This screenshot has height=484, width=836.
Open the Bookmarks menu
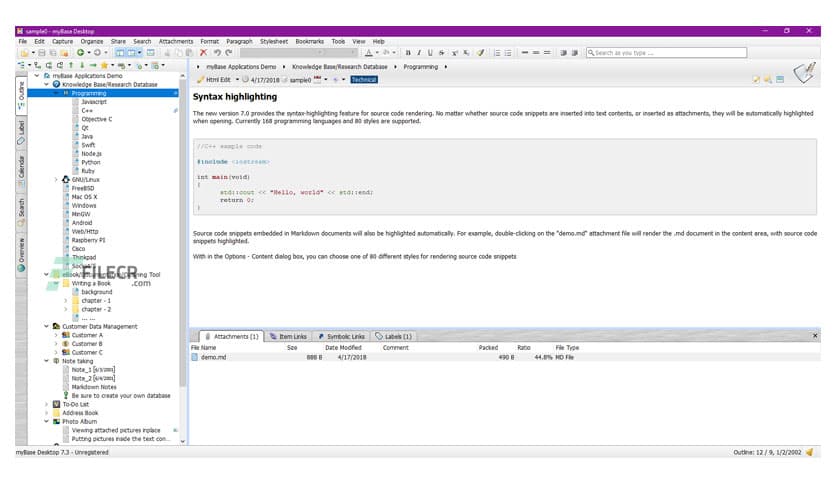[x=310, y=41]
